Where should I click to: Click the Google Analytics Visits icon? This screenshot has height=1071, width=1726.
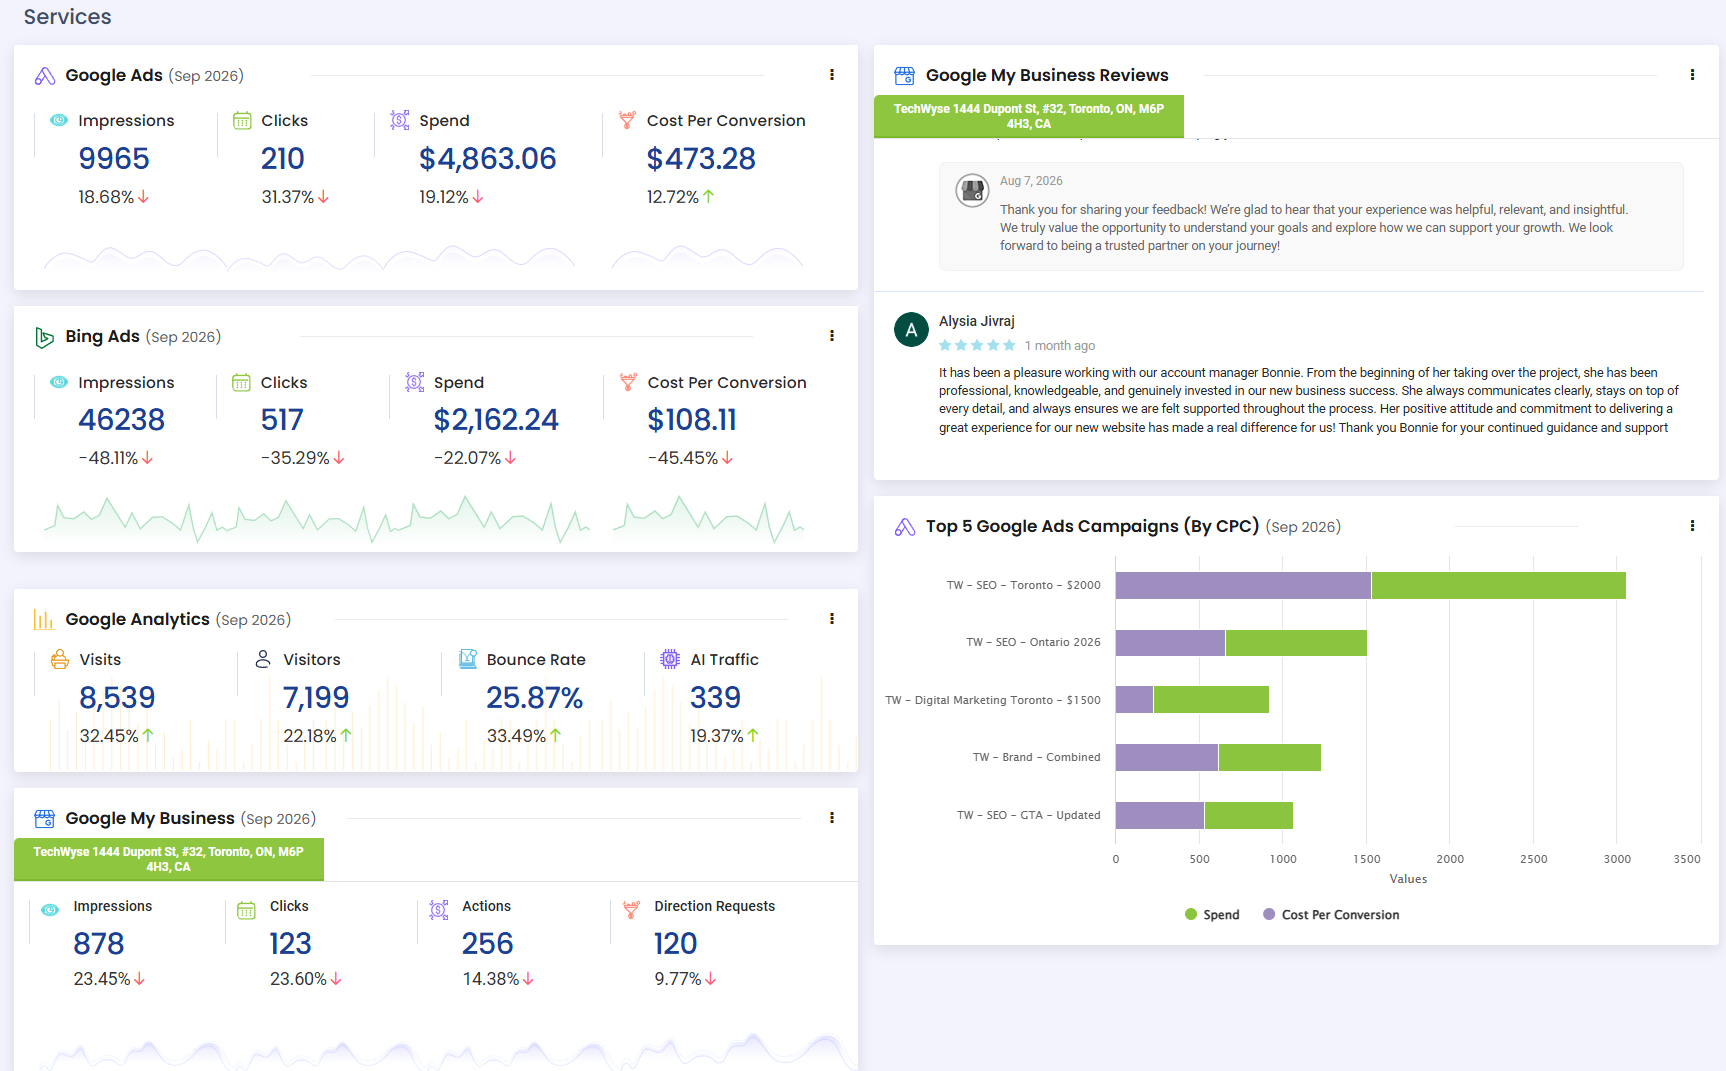[x=60, y=659]
